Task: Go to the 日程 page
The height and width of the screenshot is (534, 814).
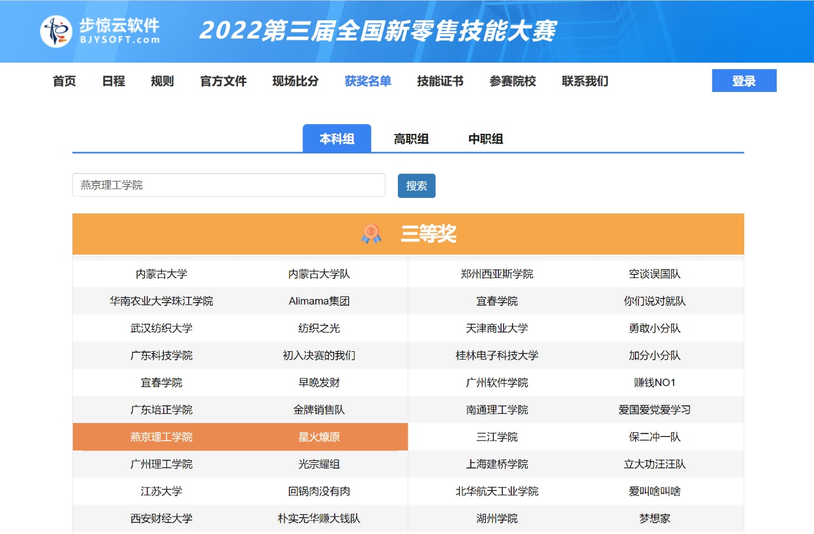Action: (113, 81)
